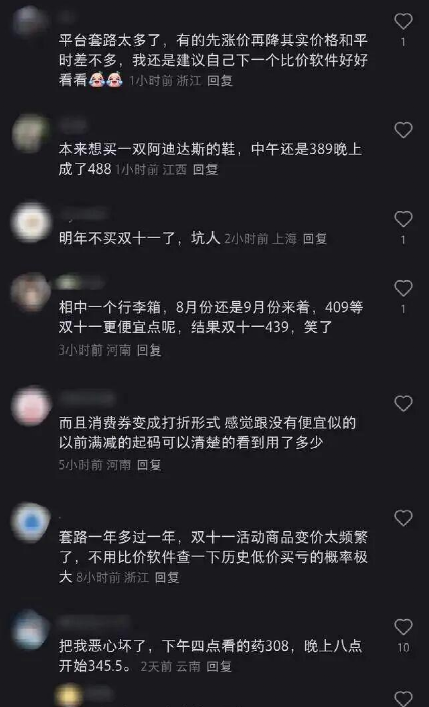Tap the partially visible heart at the bottom
Image resolution: width=429 pixels, height=707 pixels.
coord(403,699)
